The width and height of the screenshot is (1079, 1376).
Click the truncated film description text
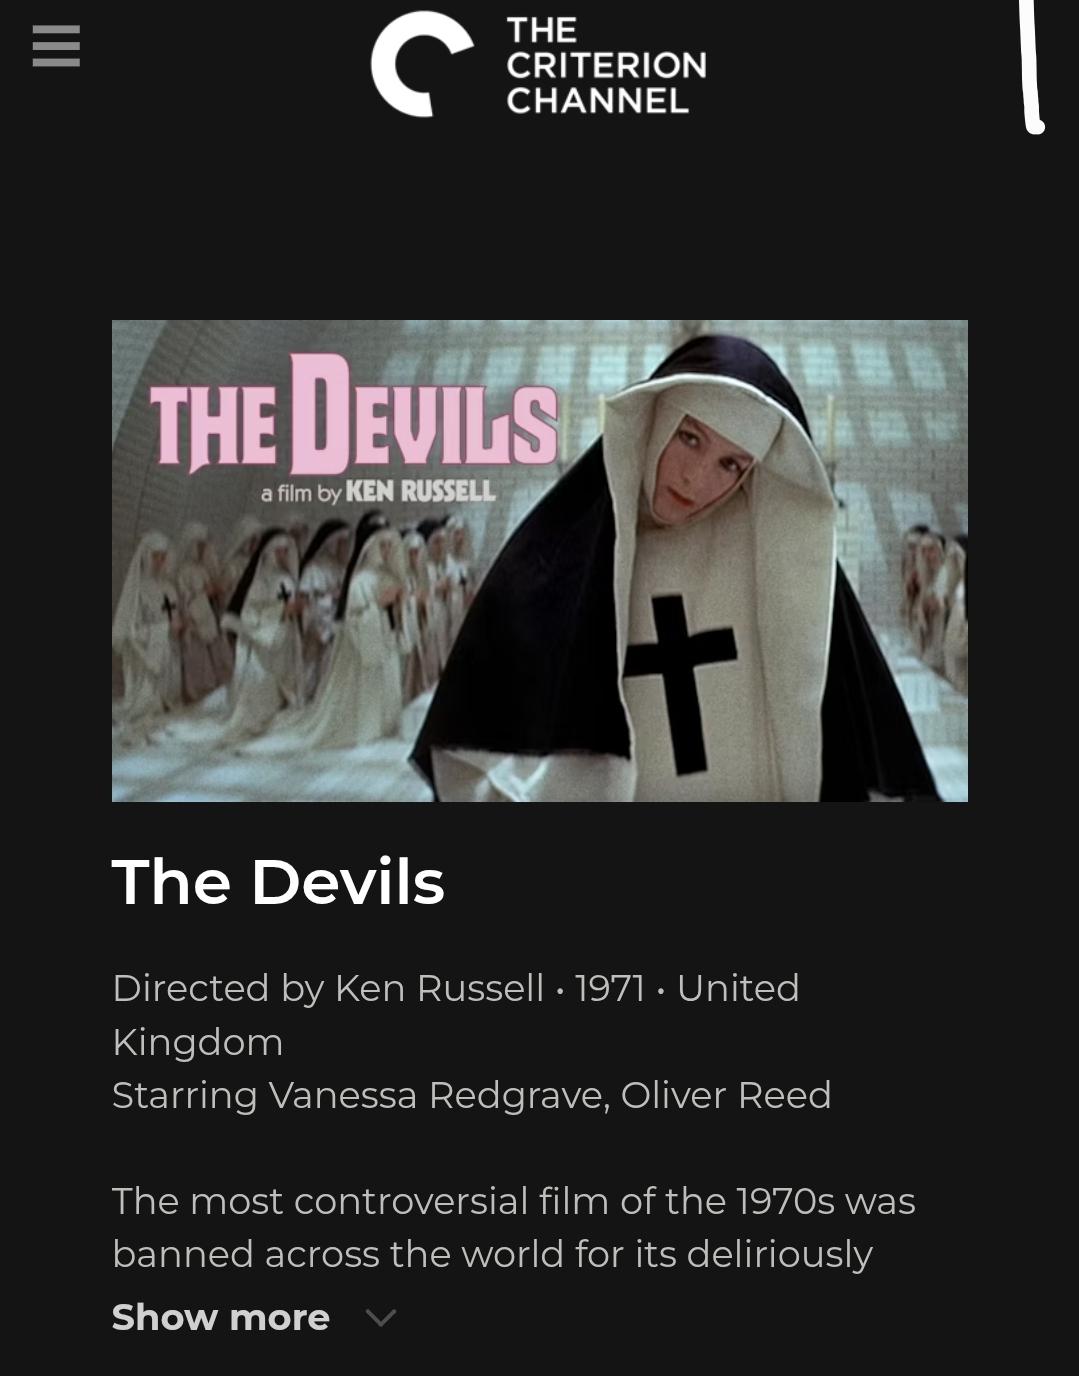(513, 1227)
